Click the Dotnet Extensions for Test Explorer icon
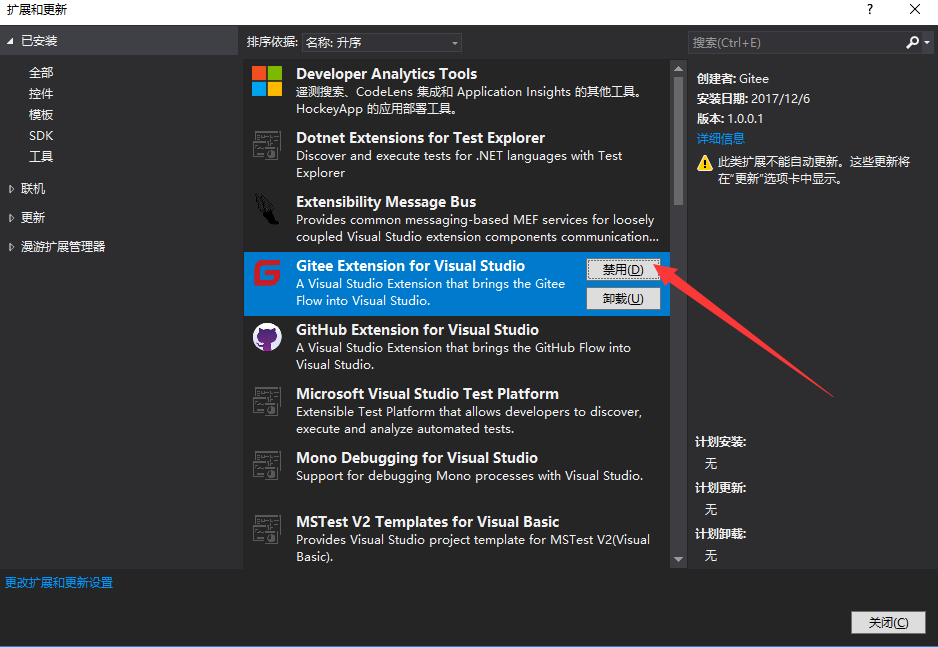Image resolution: width=938 pixels, height=647 pixels. 267,145
